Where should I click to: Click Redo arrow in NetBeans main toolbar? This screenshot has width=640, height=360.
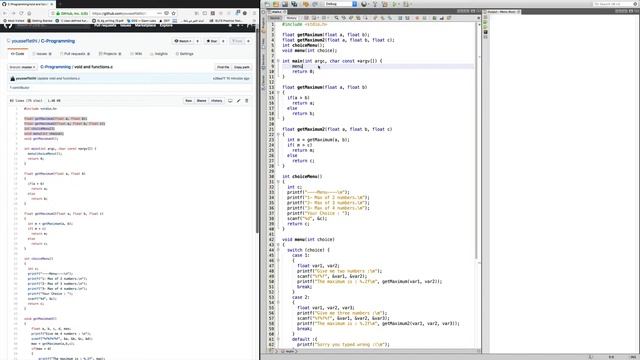[x=315, y=4]
